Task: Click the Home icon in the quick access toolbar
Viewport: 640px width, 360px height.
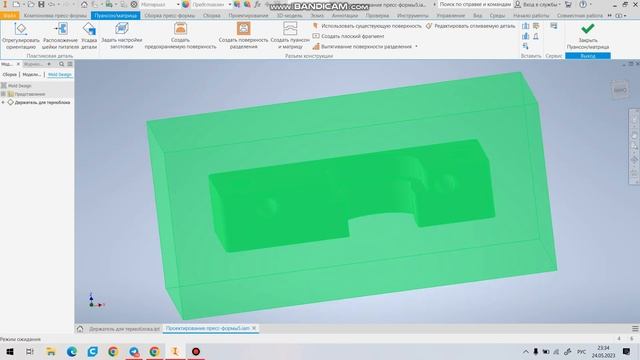Action: click(x=84, y=4)
